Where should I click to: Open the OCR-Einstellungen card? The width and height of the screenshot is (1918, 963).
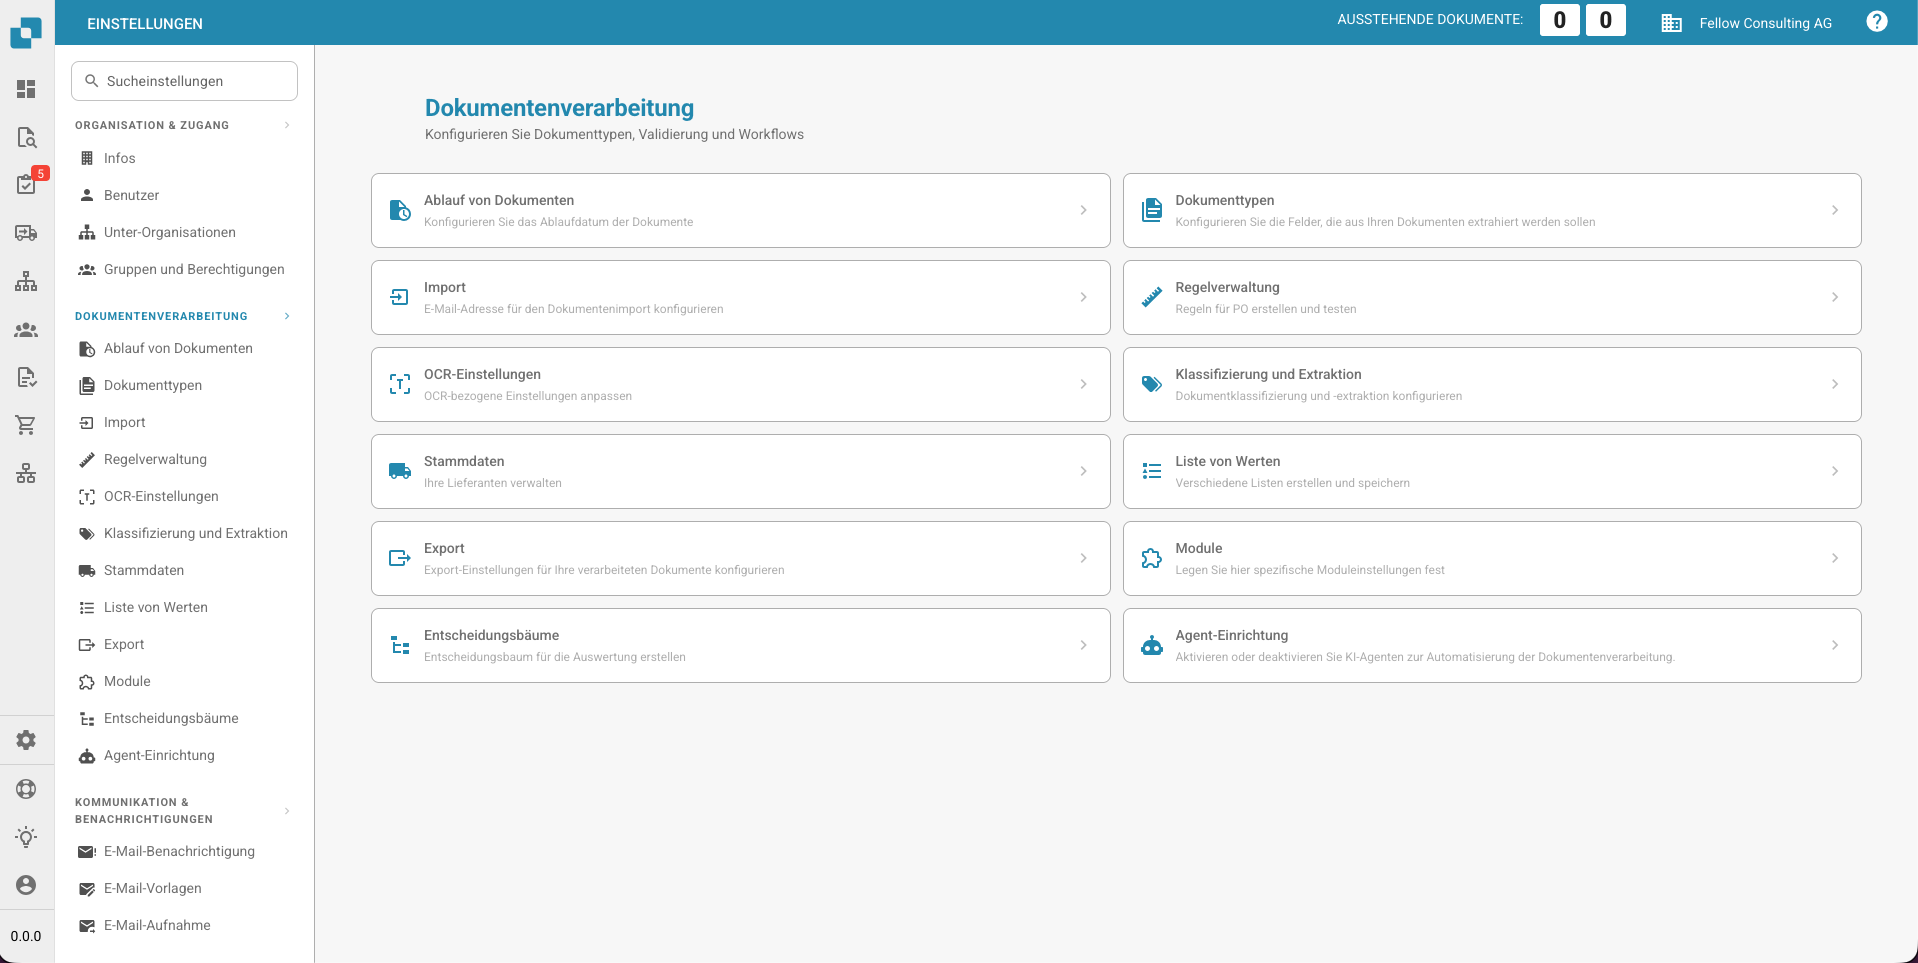(x=740, y=384)
